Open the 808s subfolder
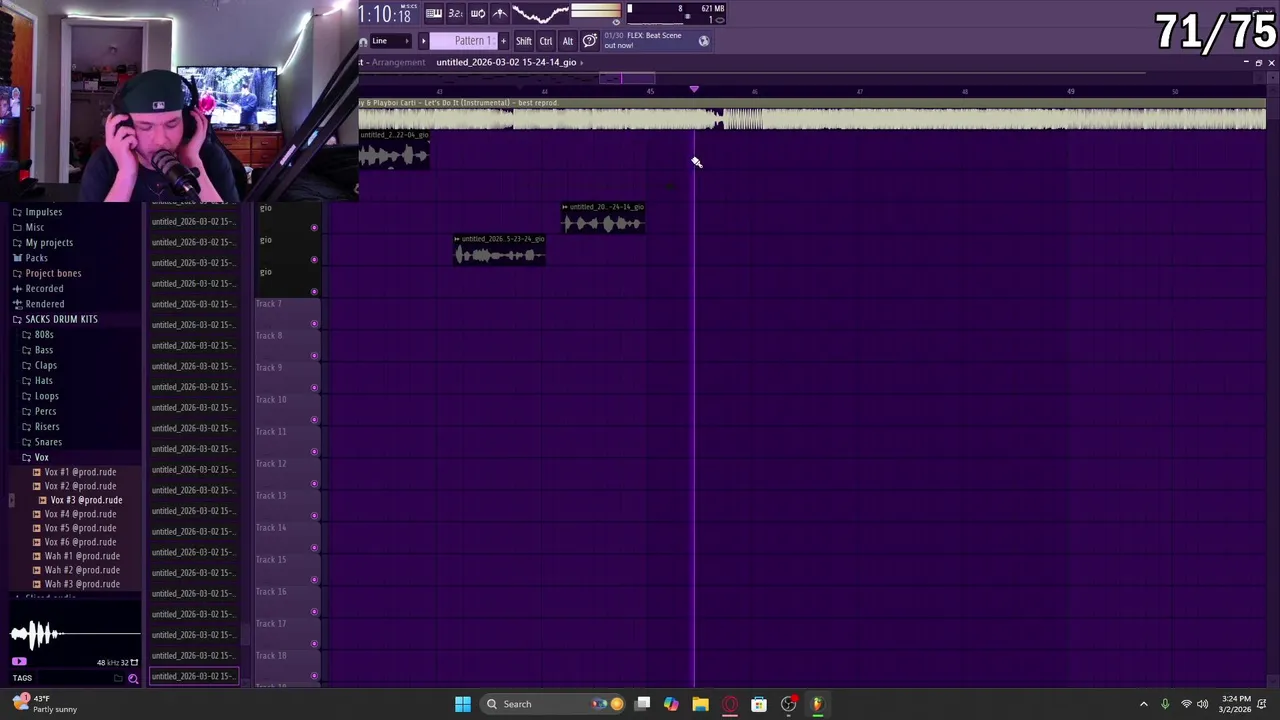This screenshot has height=720, width=1280. point(44,335)
